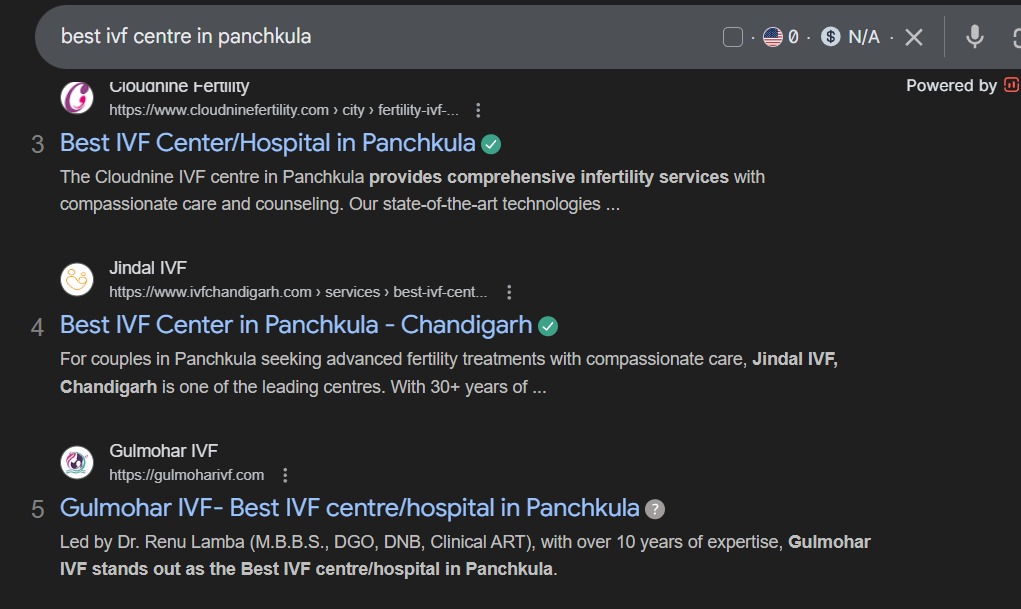Screen dimensions: 1021x609
Task: Open the three-dot menu for Cloudnine result
Action: [x=478, y=110]
